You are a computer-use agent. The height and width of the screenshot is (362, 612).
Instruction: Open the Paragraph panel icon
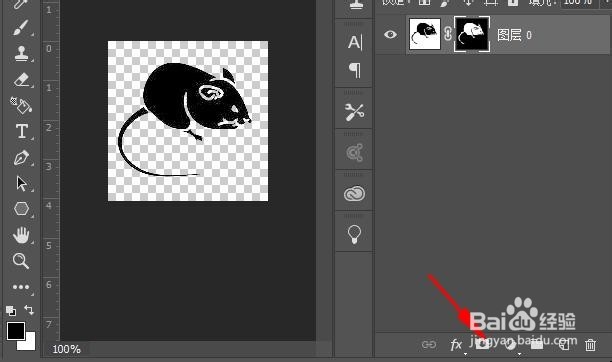coord(355,71)
